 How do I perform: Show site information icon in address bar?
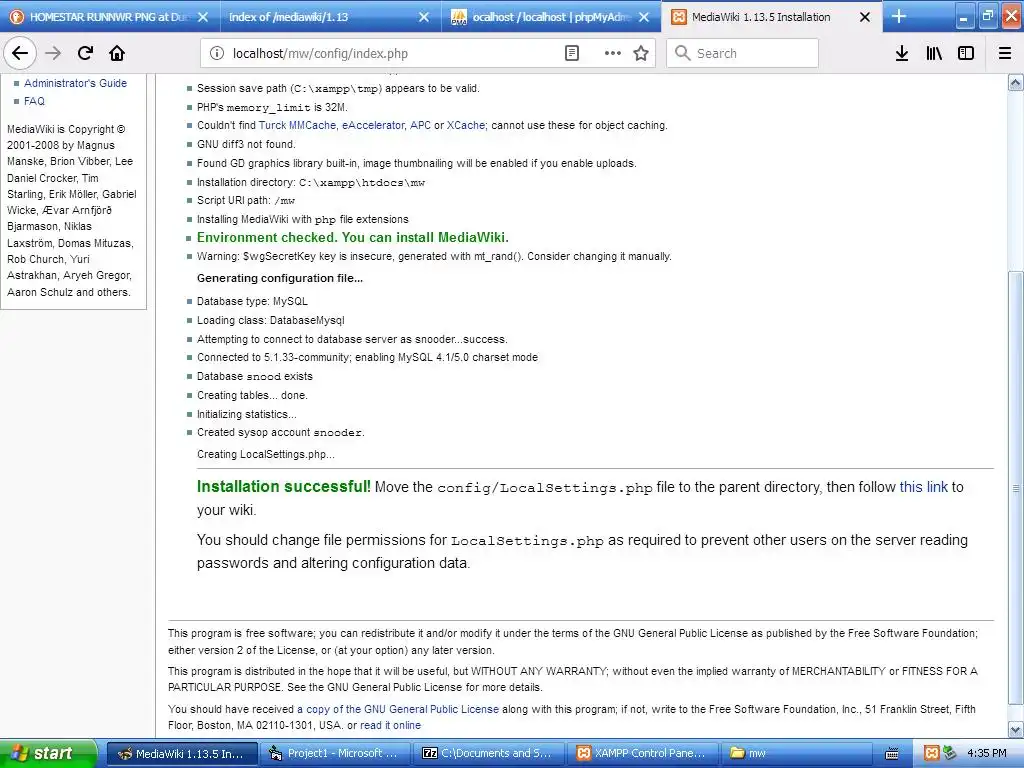coord(217,54)
